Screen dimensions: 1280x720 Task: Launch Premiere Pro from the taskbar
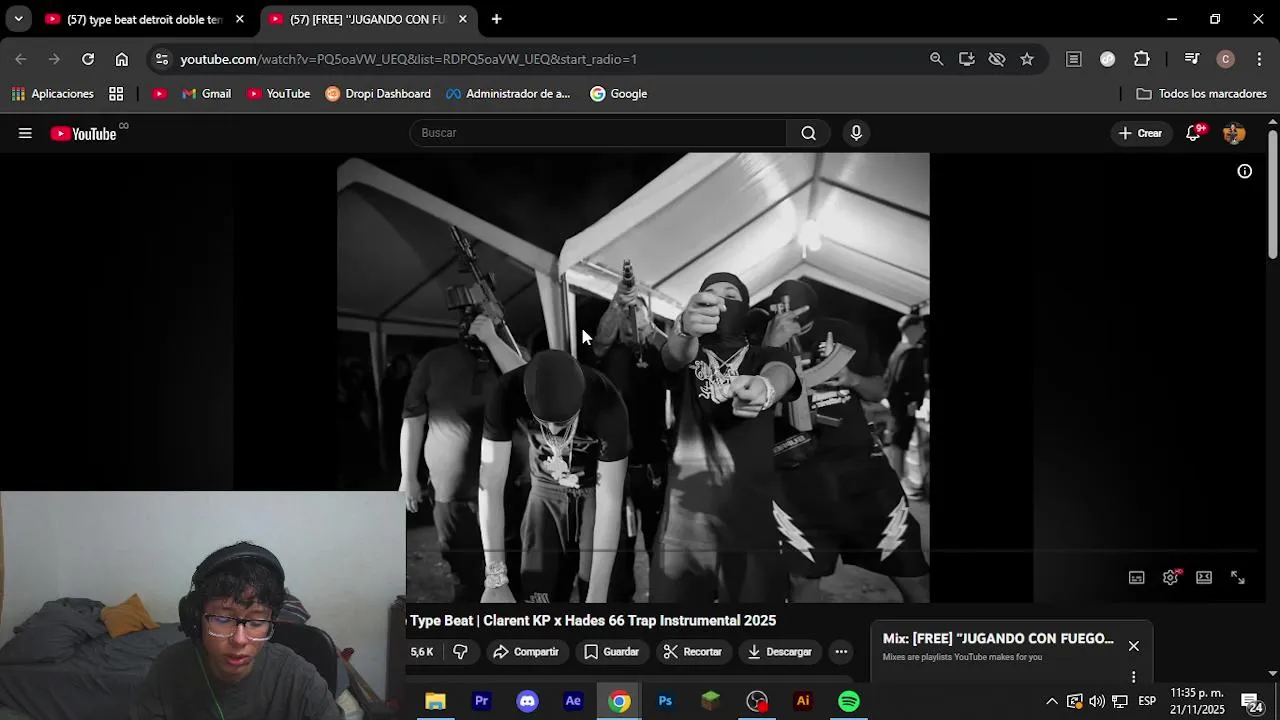481,701
